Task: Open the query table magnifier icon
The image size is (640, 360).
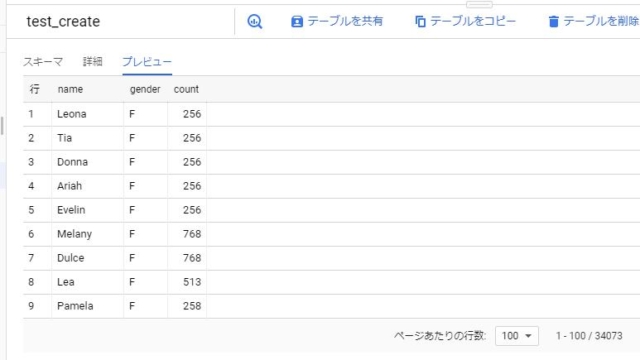Action: click(255, 21)
